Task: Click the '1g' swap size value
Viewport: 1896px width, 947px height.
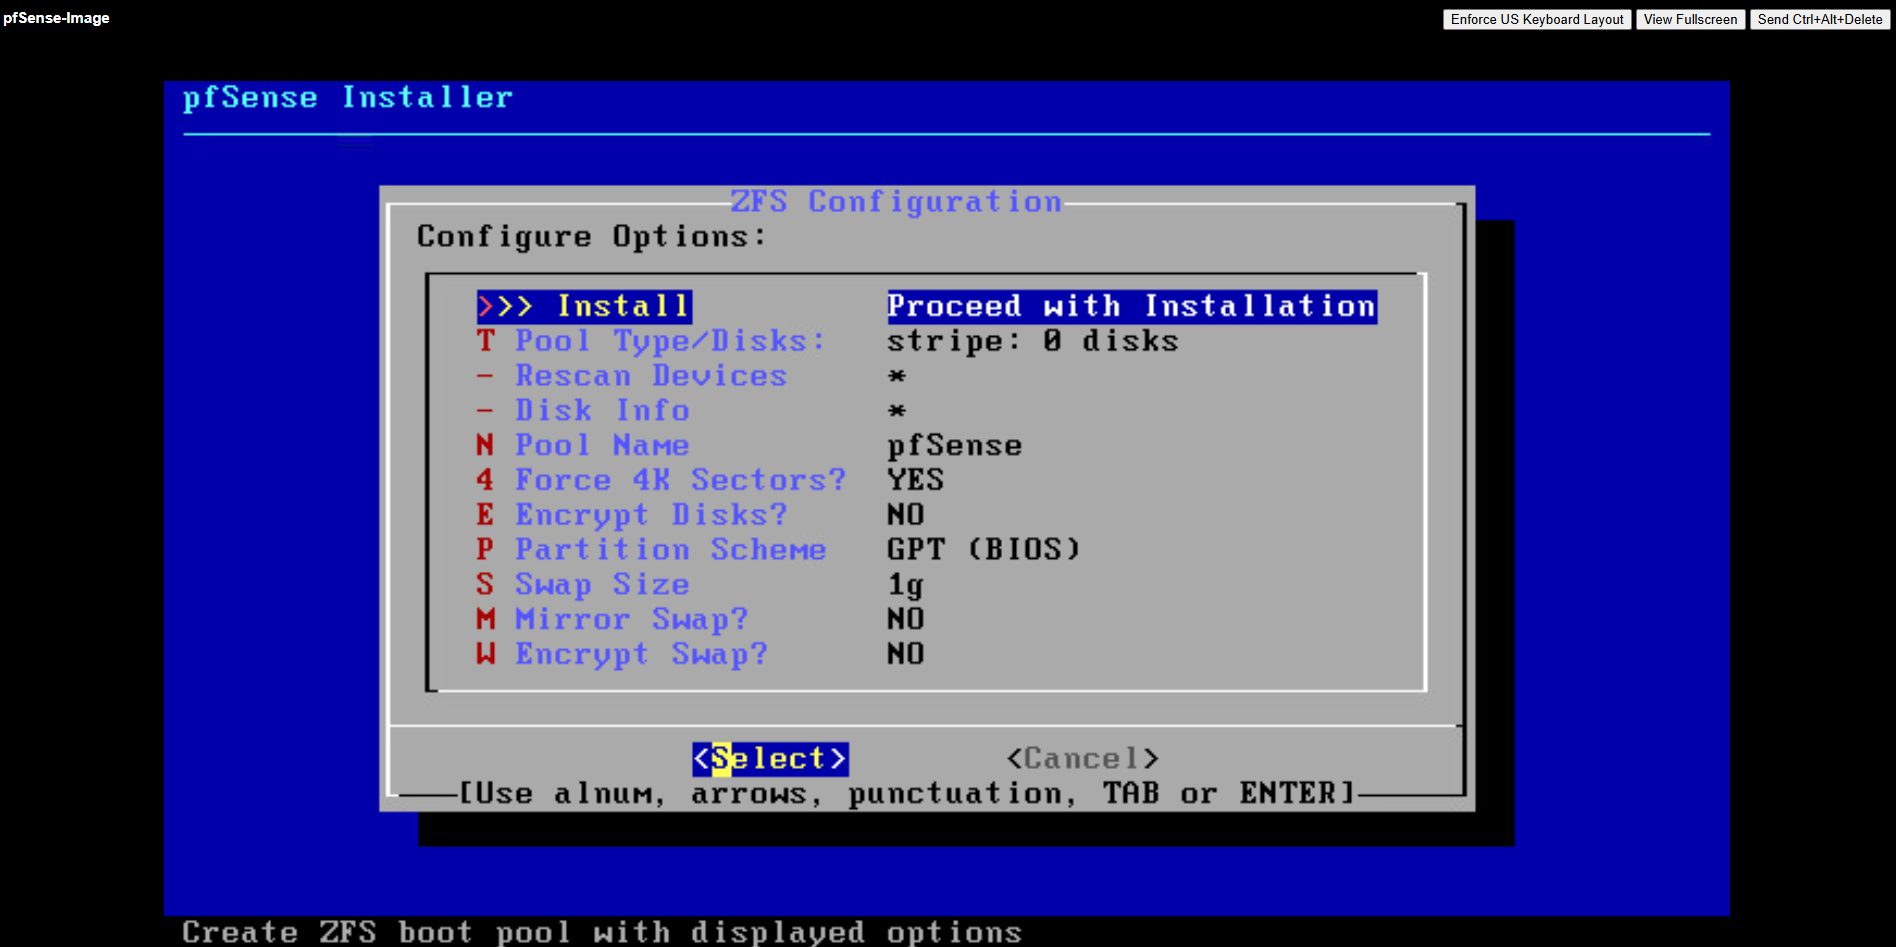Action: pos(906,585)
